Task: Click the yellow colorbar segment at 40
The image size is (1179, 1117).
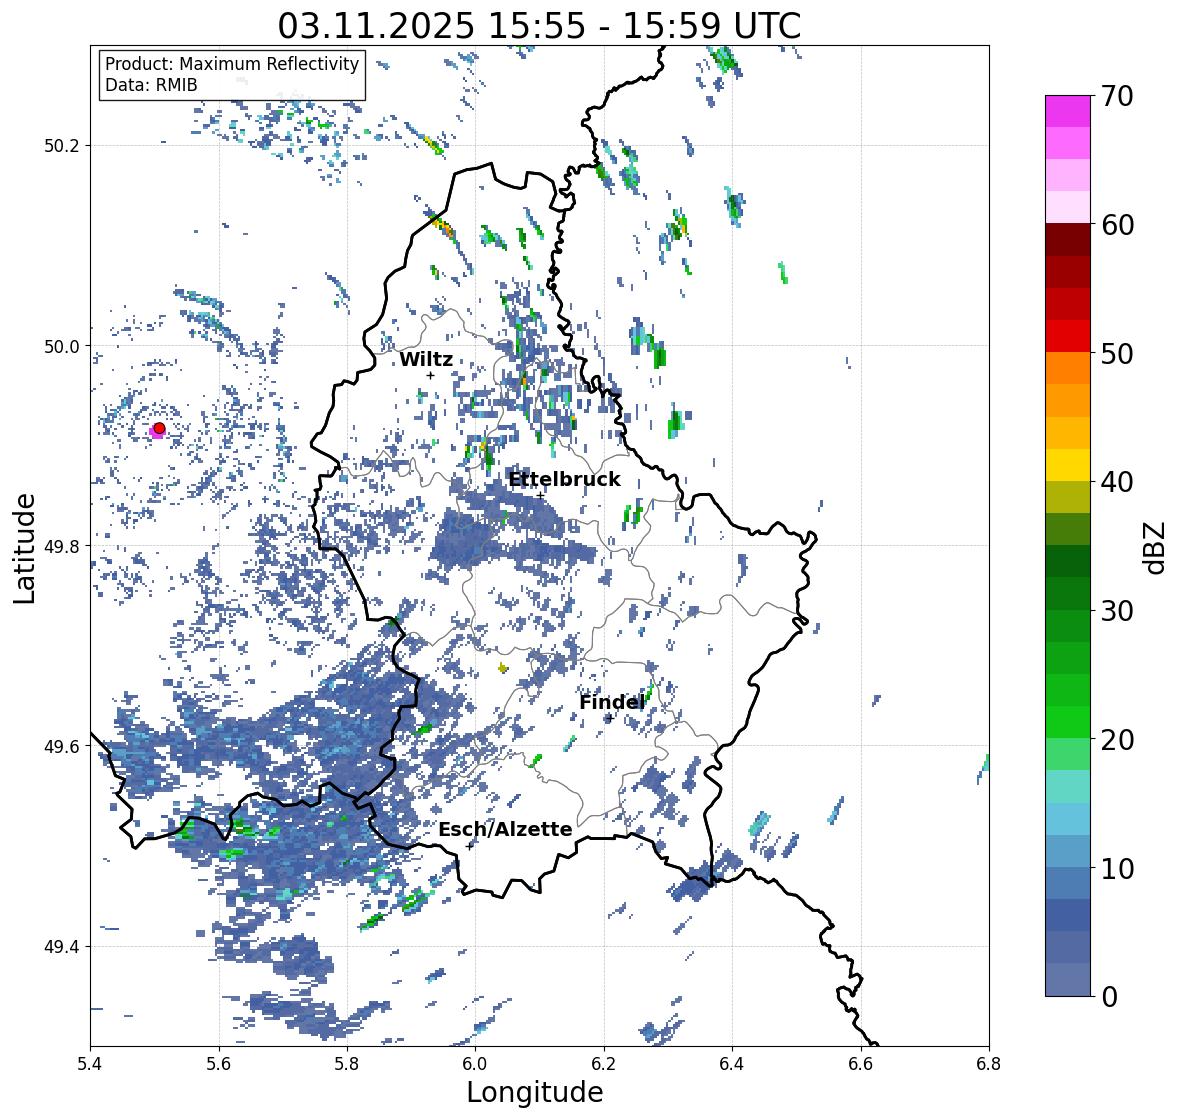Action: 1068,465
